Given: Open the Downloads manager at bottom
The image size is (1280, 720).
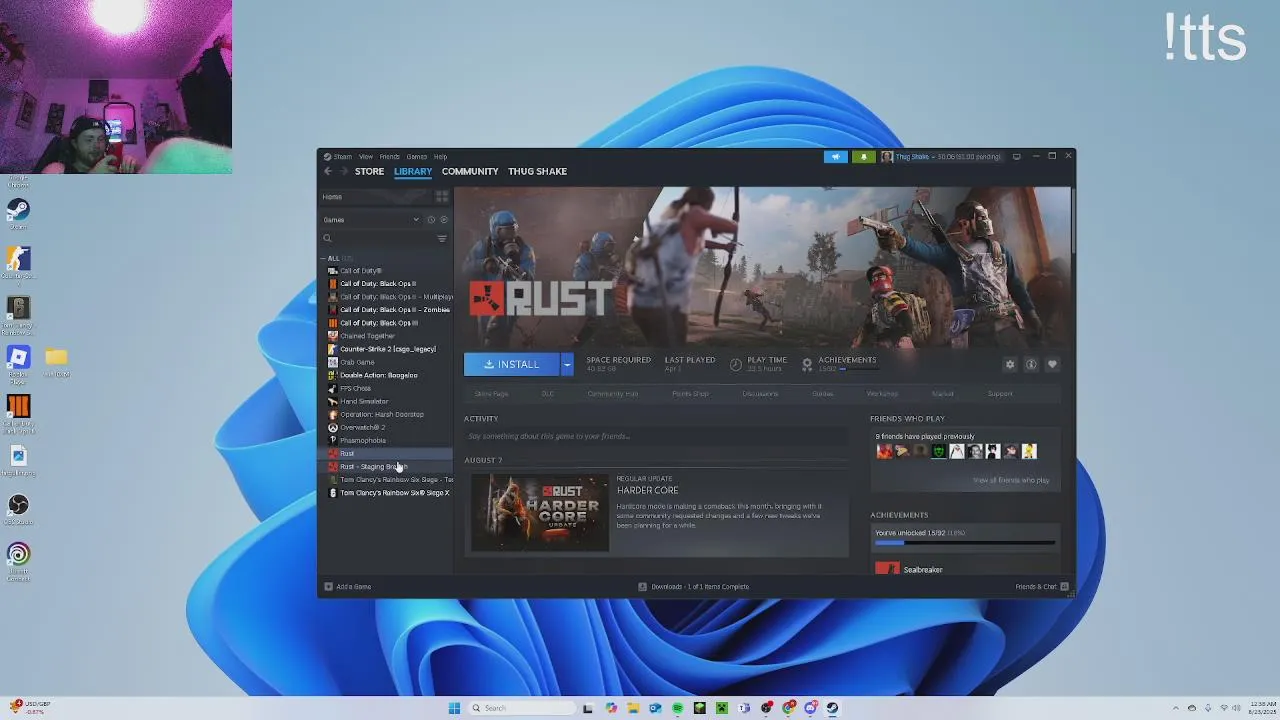Looking at the screenshot, I should 694,587.
